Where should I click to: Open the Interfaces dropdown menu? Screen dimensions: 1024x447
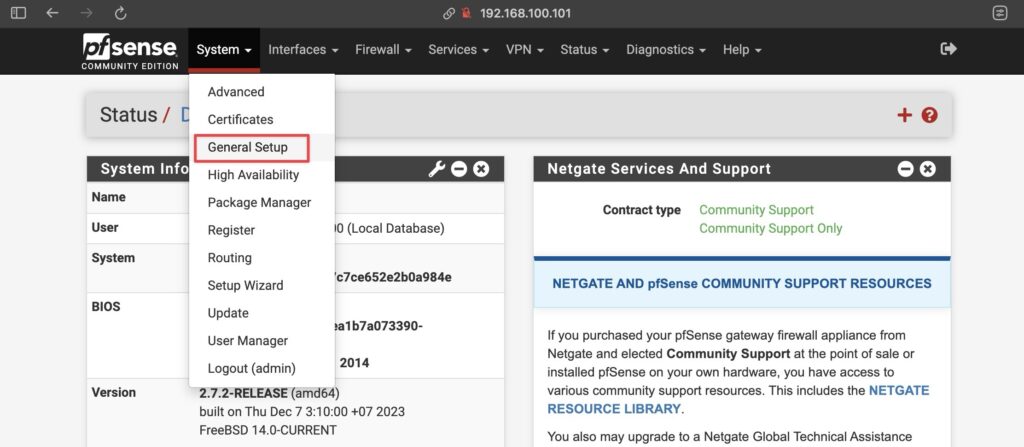point(303,50)
